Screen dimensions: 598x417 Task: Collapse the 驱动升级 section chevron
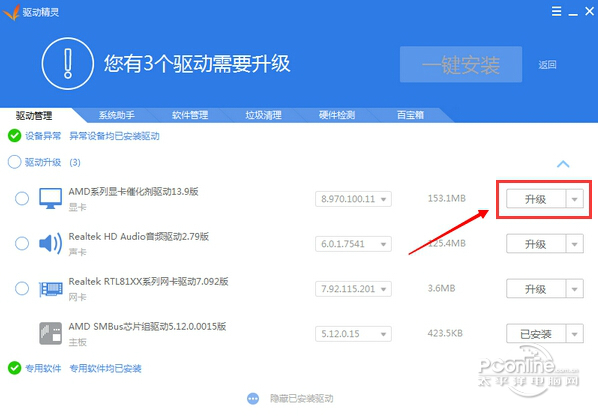[563, 164]
